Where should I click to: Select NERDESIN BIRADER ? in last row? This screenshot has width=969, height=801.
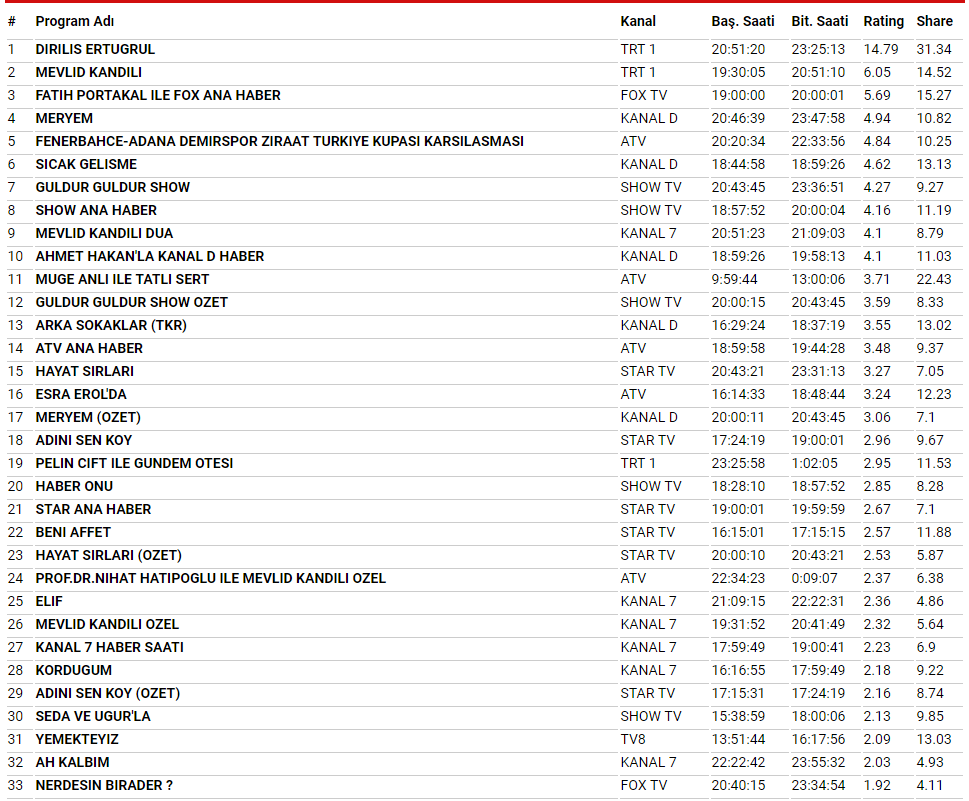tap(104, 785)
